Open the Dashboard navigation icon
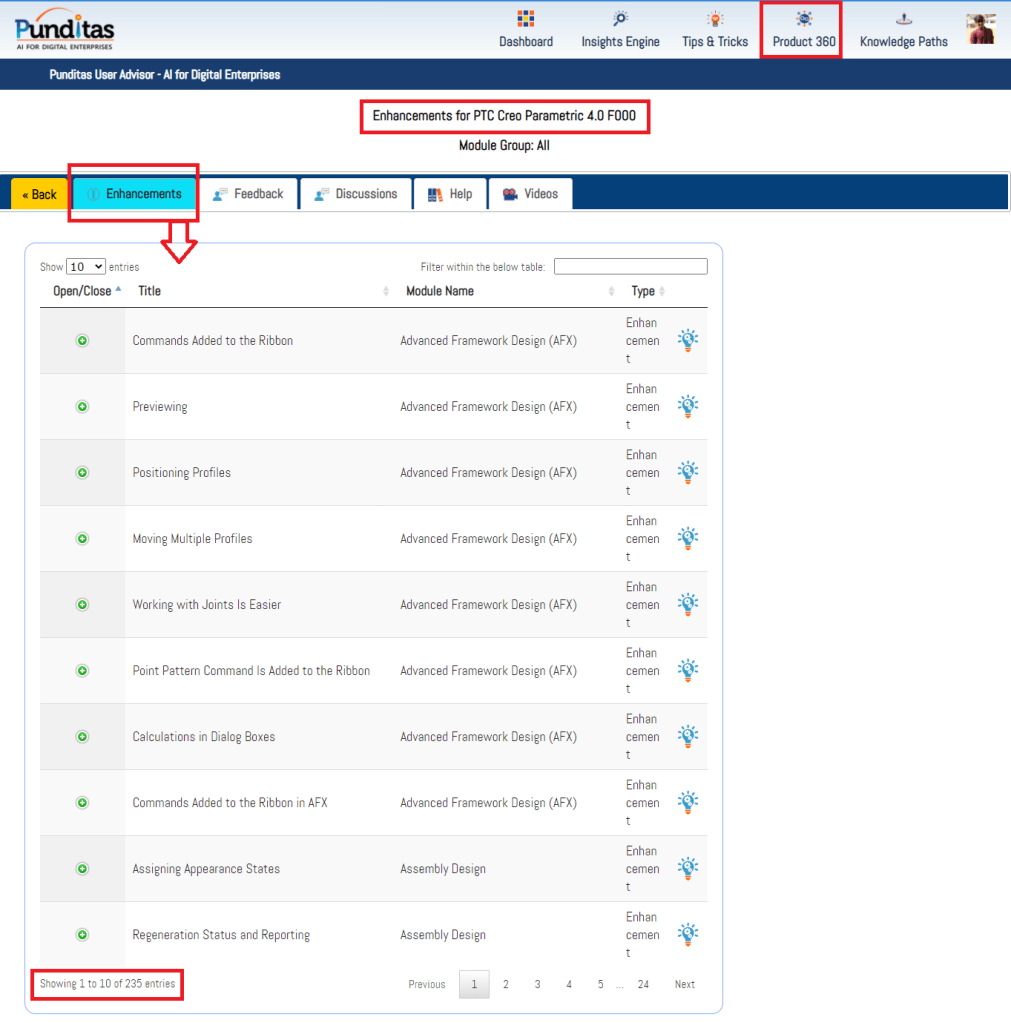Image resolution: width=1011 pixels, height=1023 pixels. tap(526, 20)
